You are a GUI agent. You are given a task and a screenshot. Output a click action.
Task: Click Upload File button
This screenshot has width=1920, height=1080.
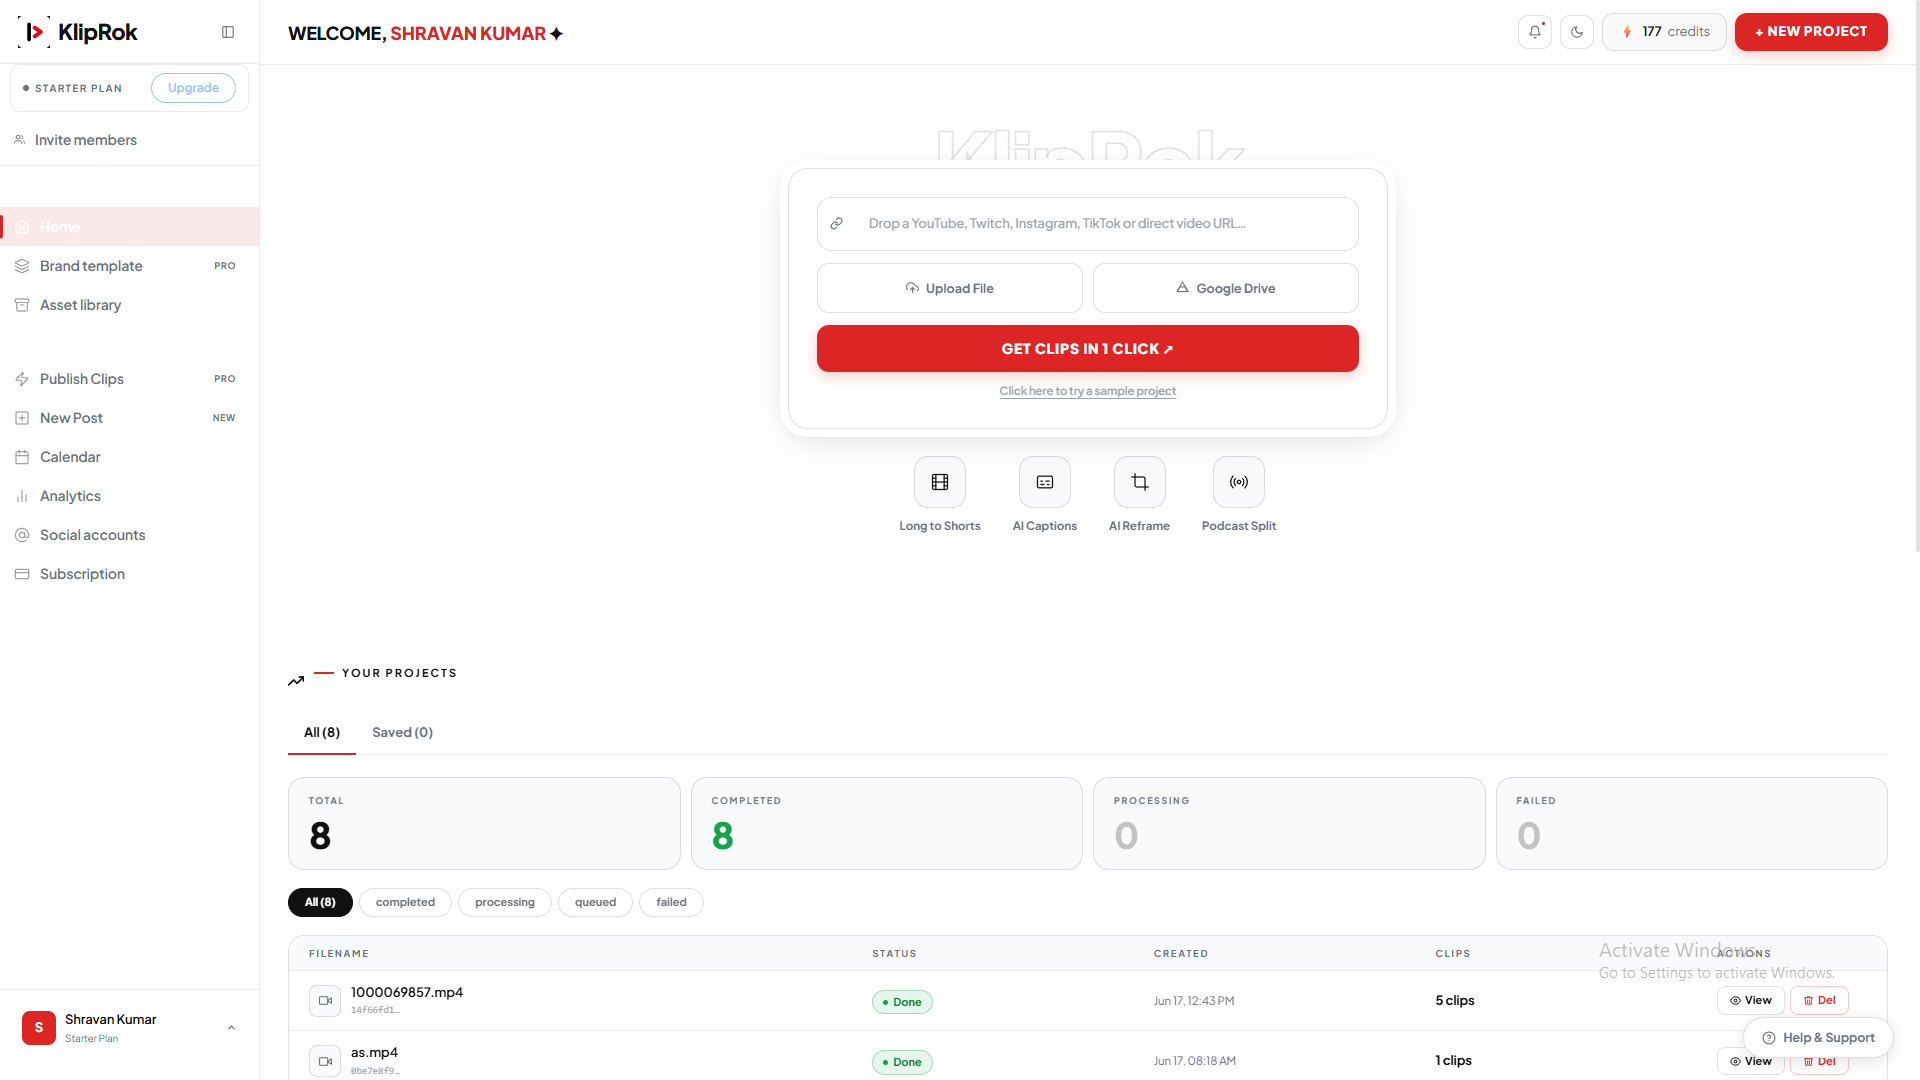[949, 288]
